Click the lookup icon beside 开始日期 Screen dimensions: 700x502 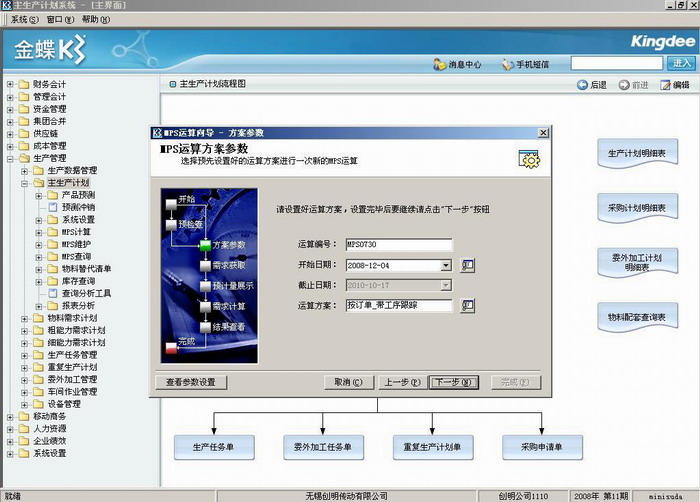(x=467, y=265)
